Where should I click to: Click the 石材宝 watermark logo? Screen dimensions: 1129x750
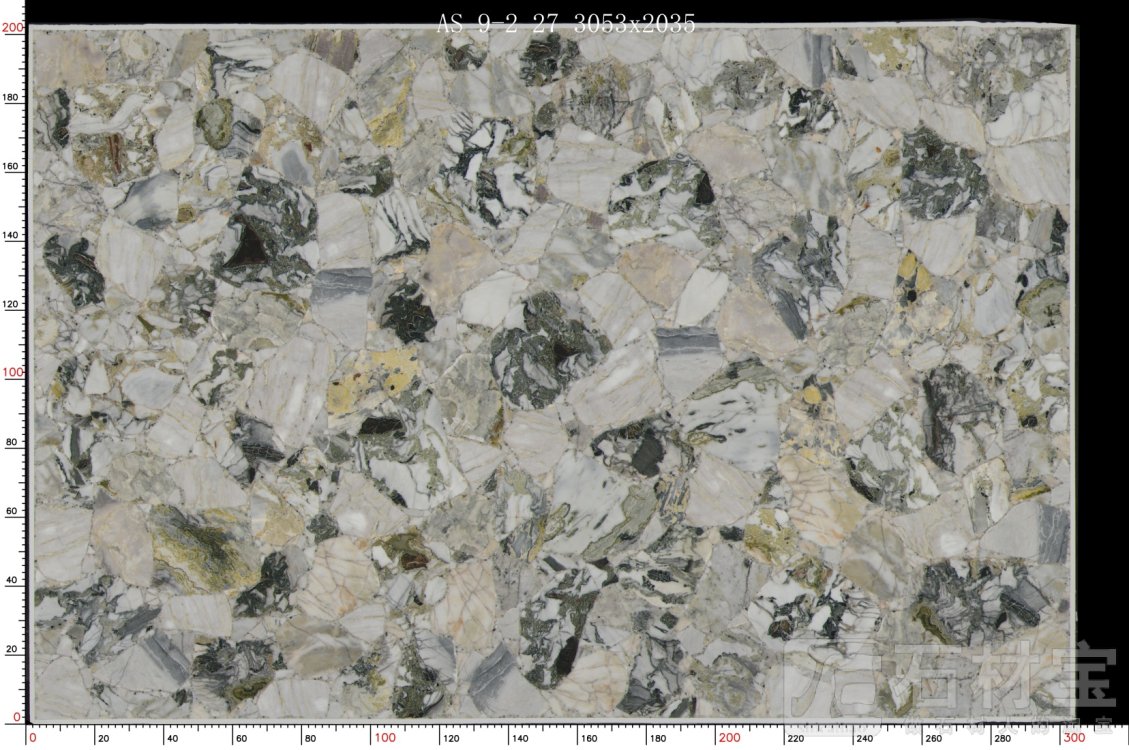(x=948, y=675)
